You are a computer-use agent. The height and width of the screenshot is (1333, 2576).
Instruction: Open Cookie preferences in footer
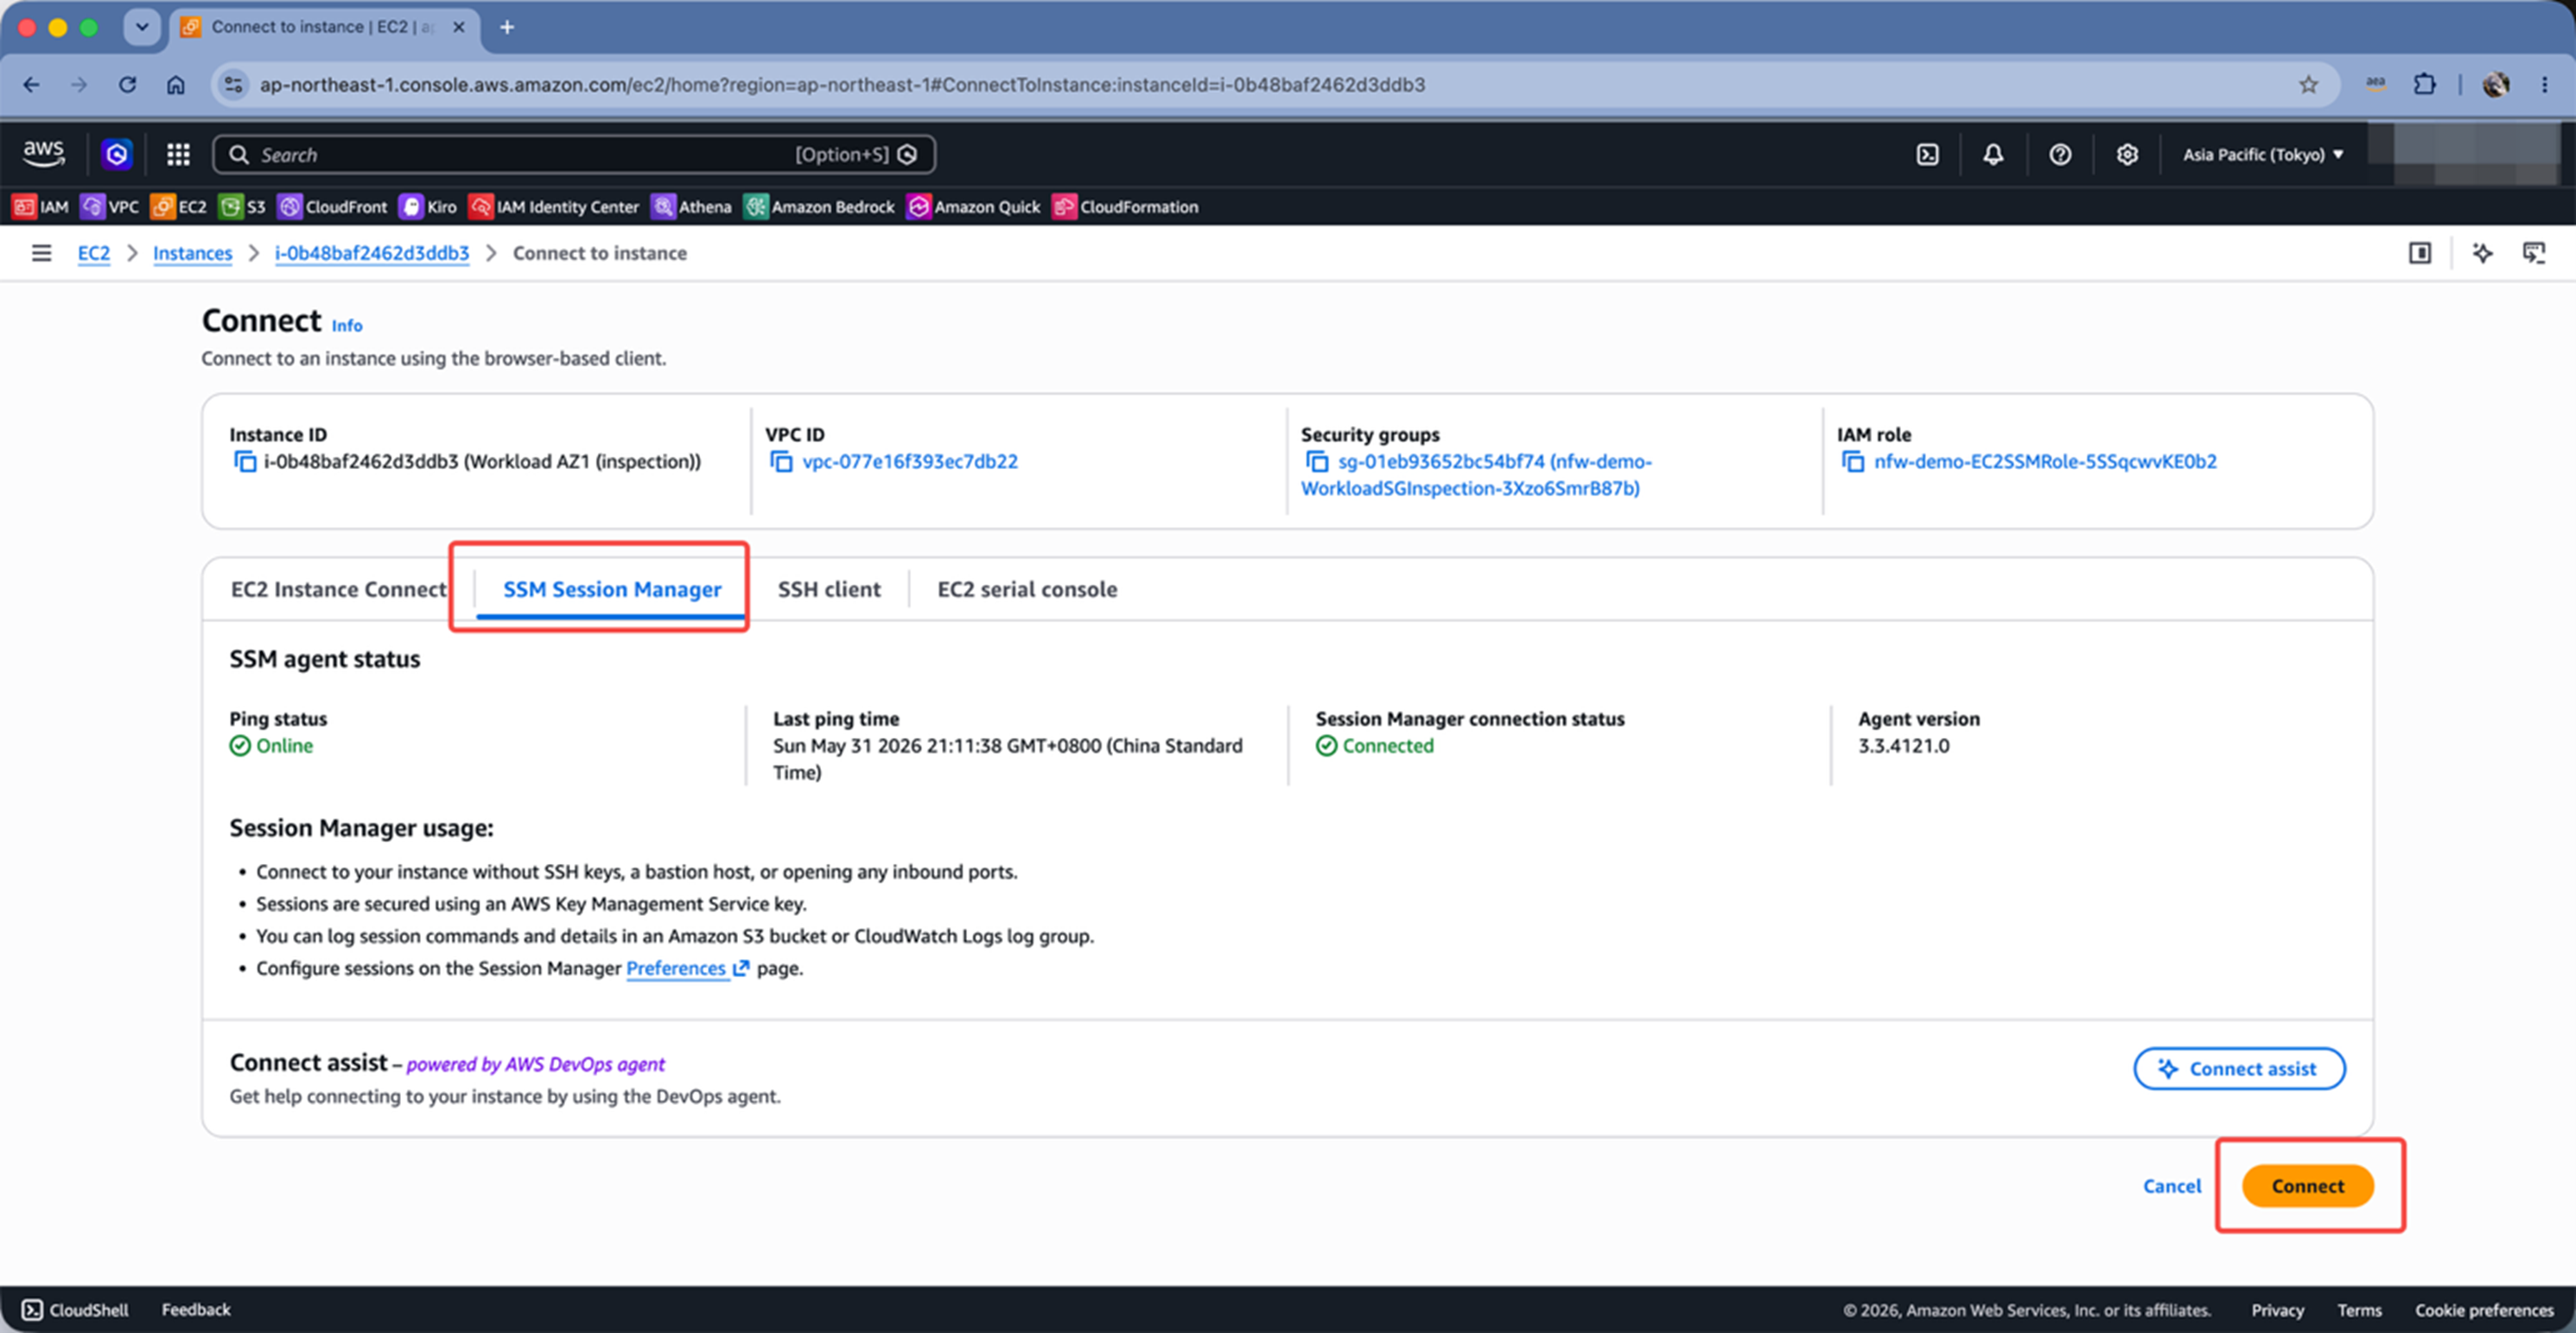pos(2484,1310)
